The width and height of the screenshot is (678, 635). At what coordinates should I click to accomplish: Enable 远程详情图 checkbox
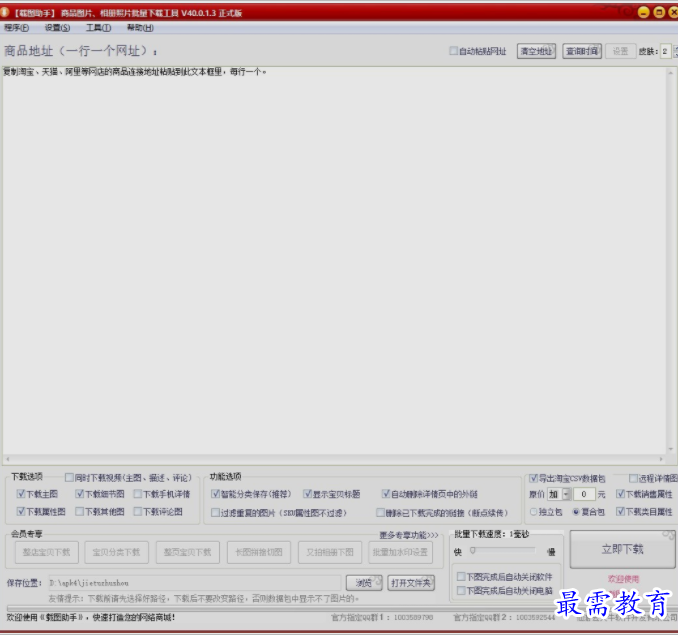tap(633, 478)
